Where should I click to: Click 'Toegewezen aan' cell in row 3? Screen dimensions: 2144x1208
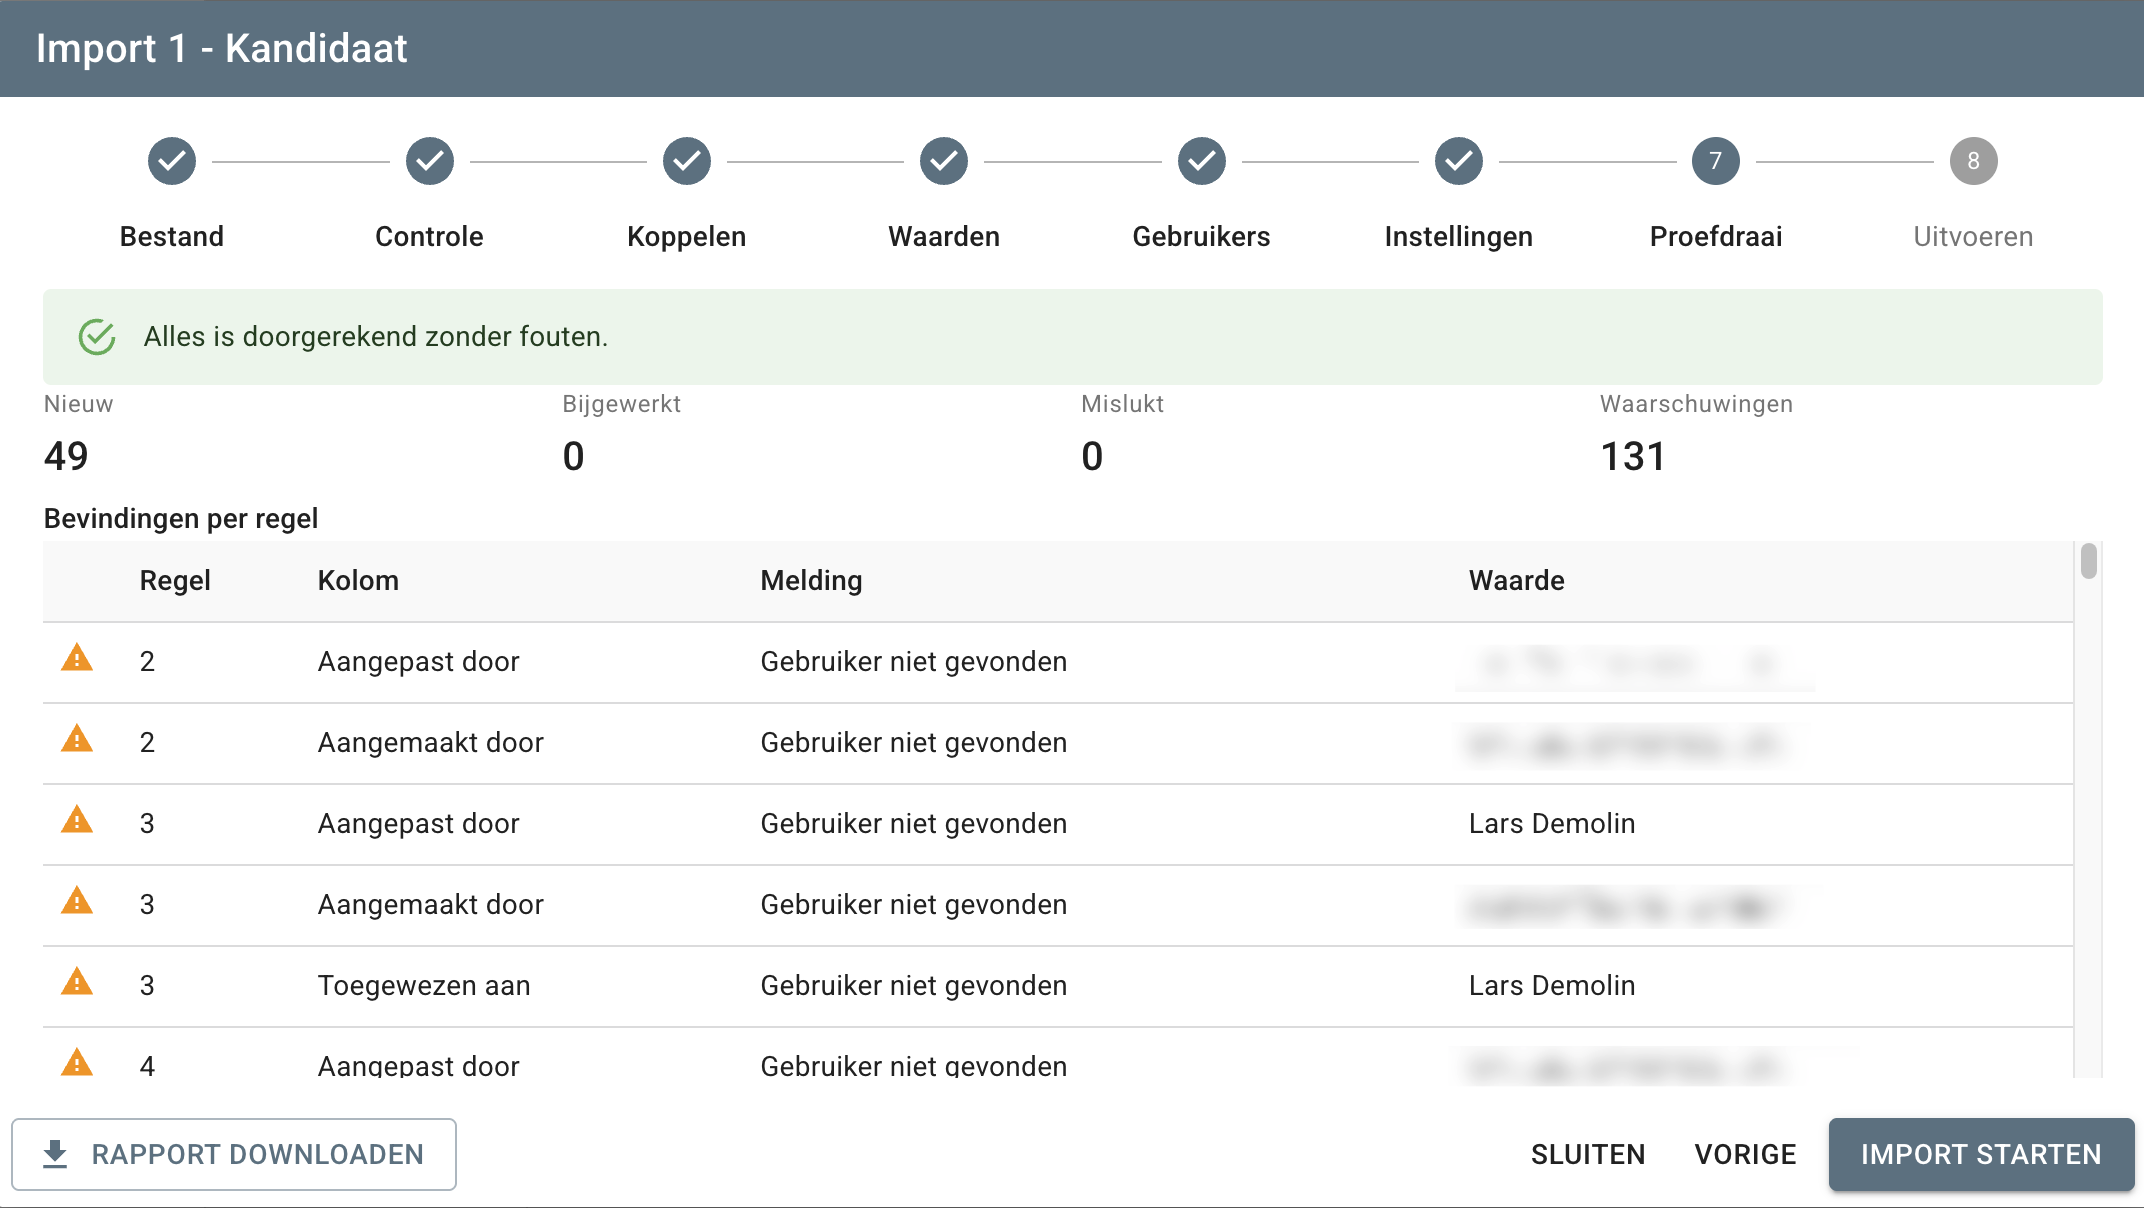[x=424, y=986]
